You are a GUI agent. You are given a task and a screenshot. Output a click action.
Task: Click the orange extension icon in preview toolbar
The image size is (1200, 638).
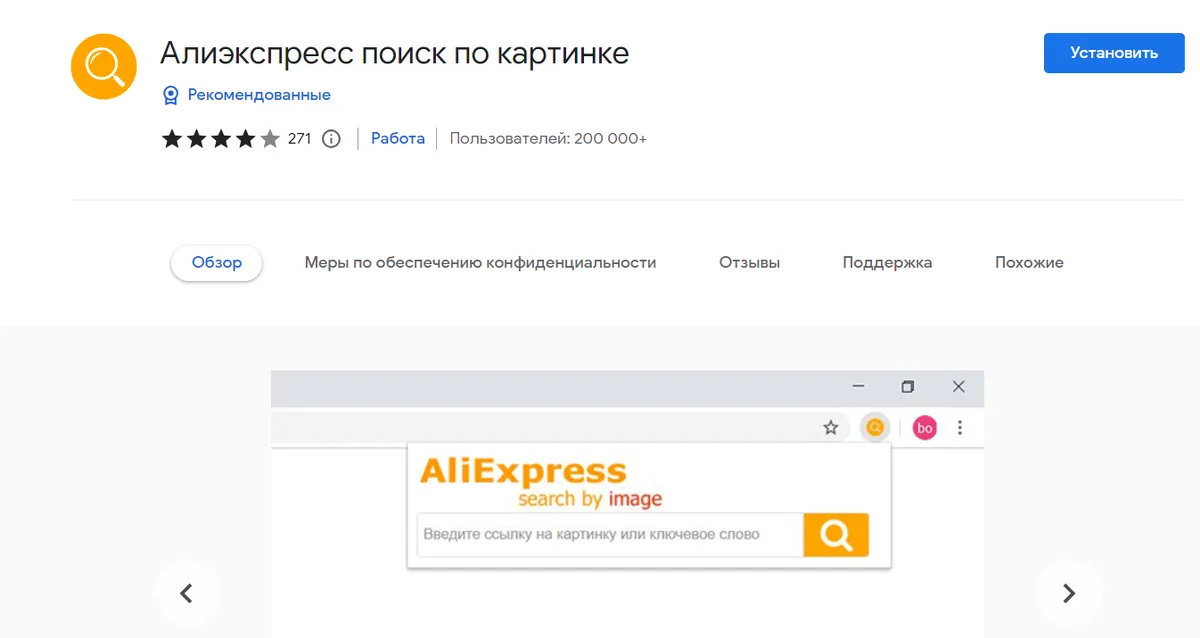pos(874,428)
